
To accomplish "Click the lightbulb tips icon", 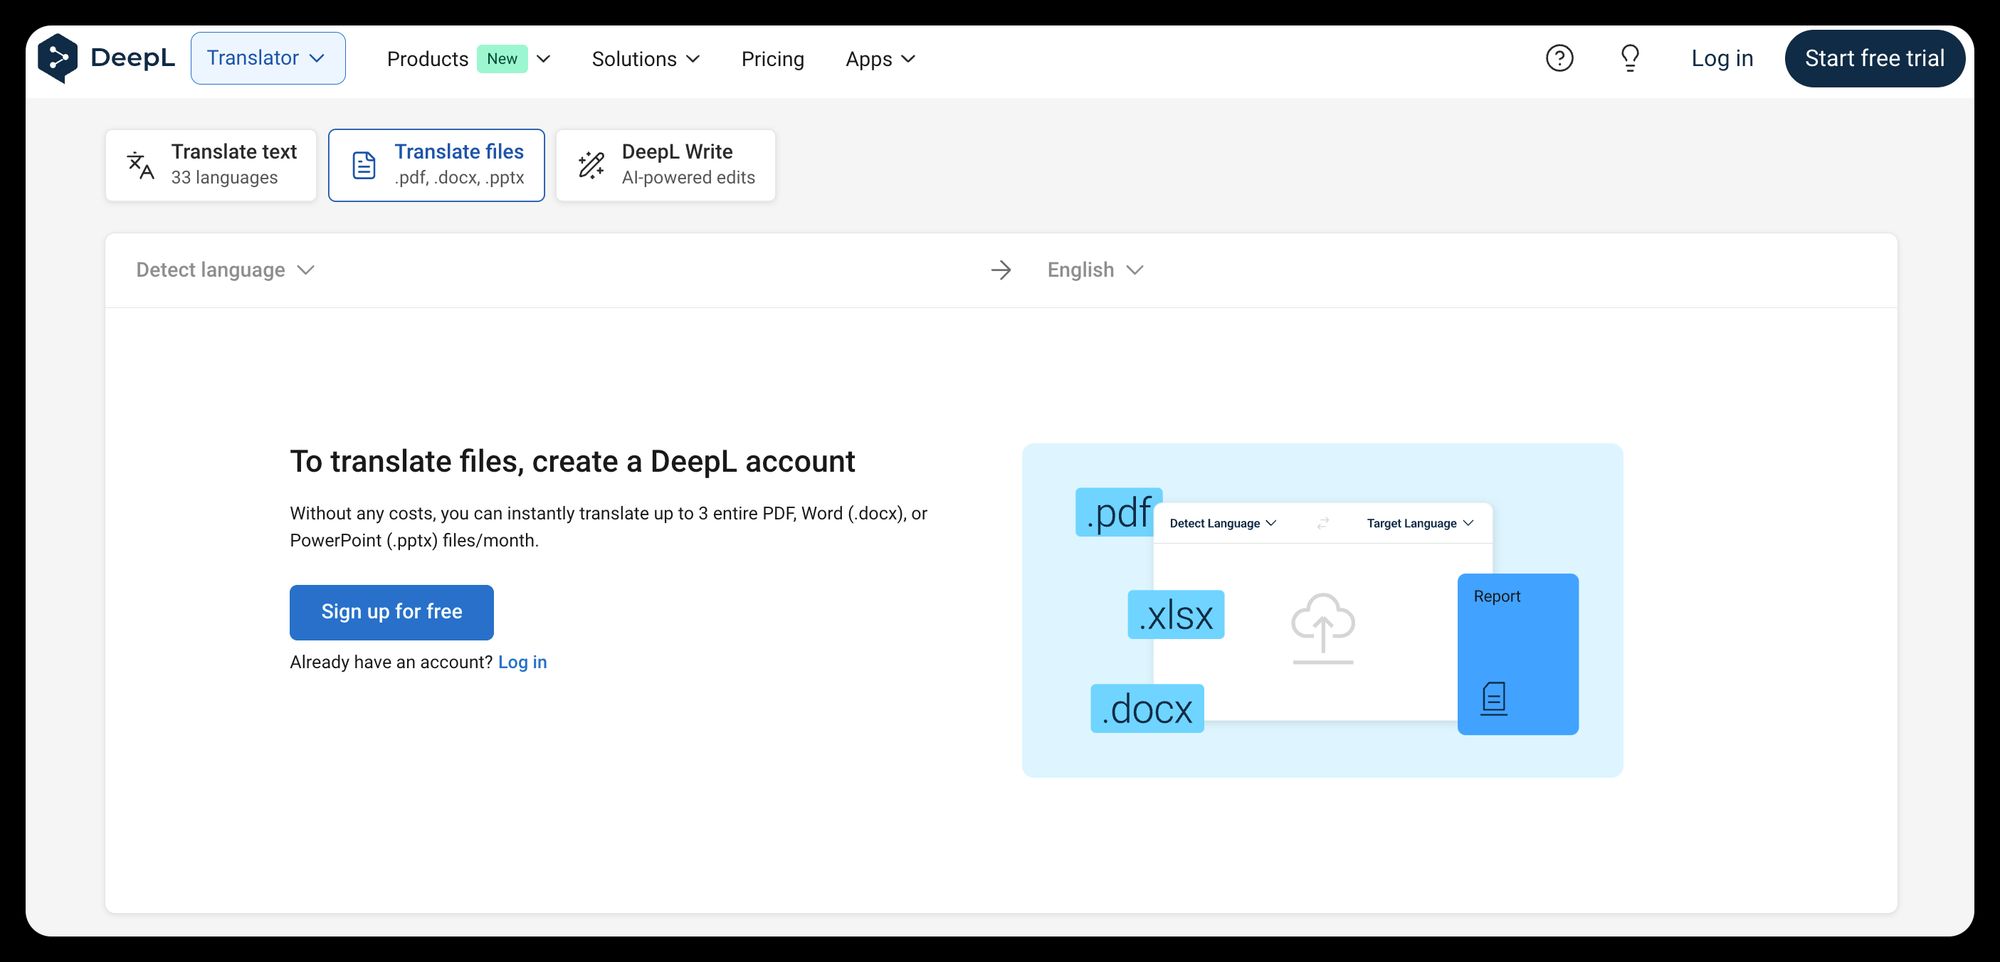I will (1630, 58).
